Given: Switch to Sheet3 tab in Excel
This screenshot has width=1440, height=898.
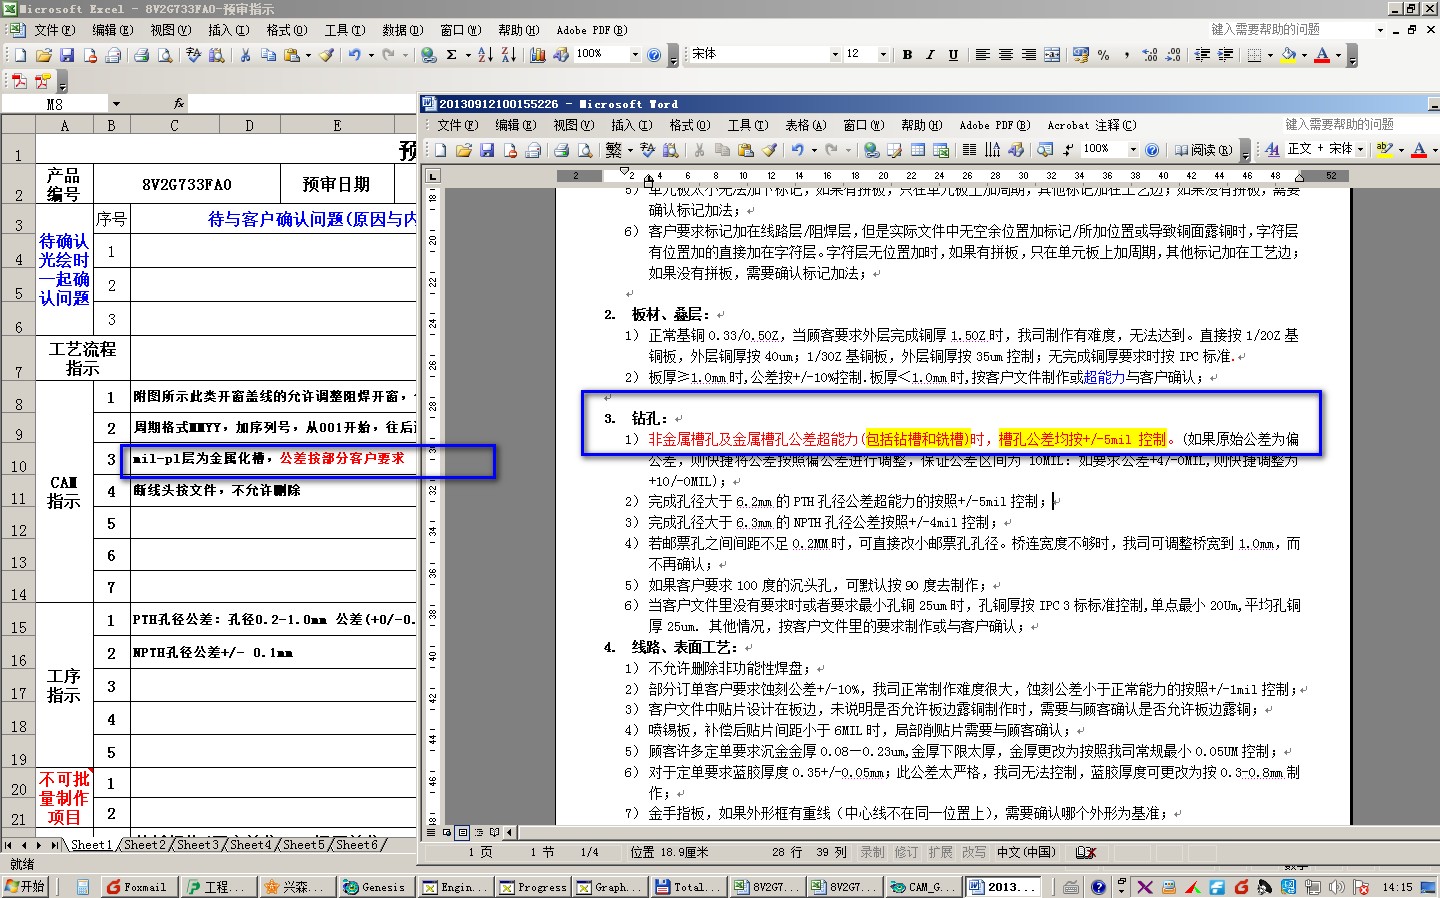Looking at the screenshot, I should pyautogui.click(x=197, y=845).
